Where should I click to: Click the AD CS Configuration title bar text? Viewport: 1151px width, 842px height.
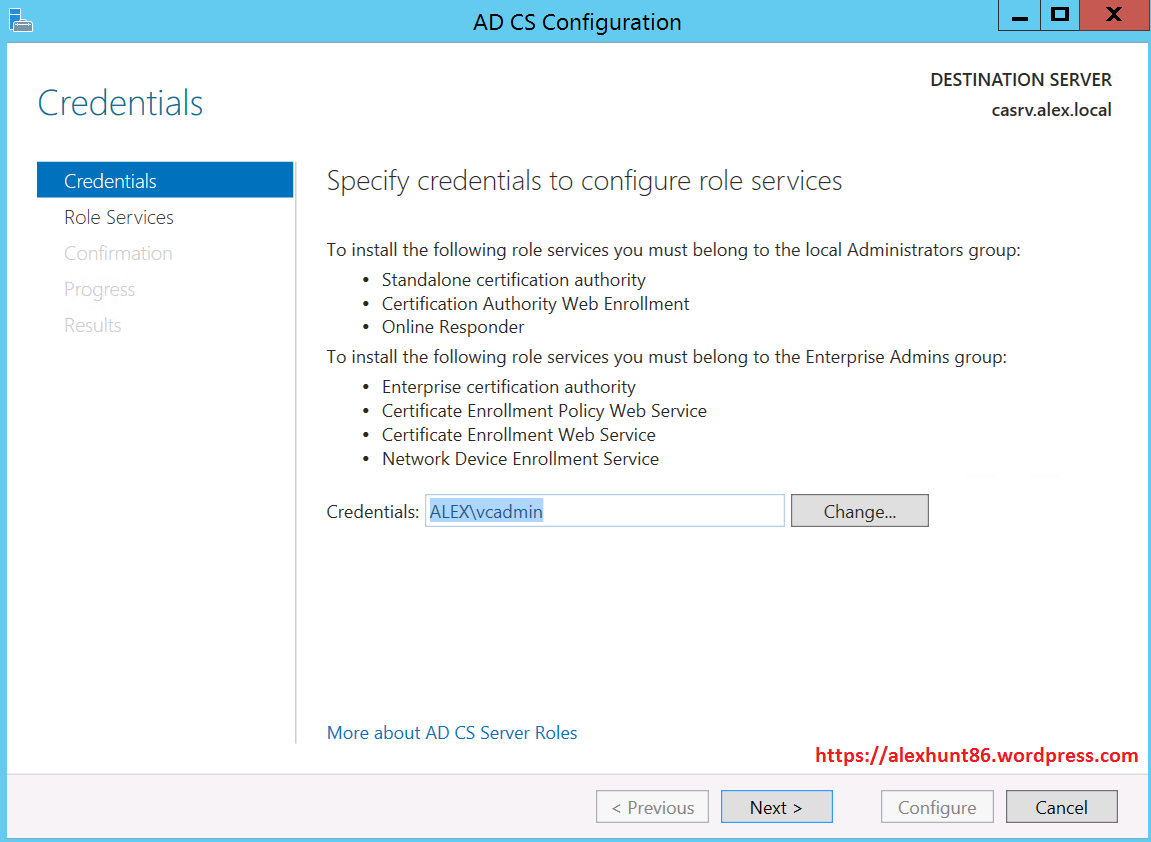577,22
